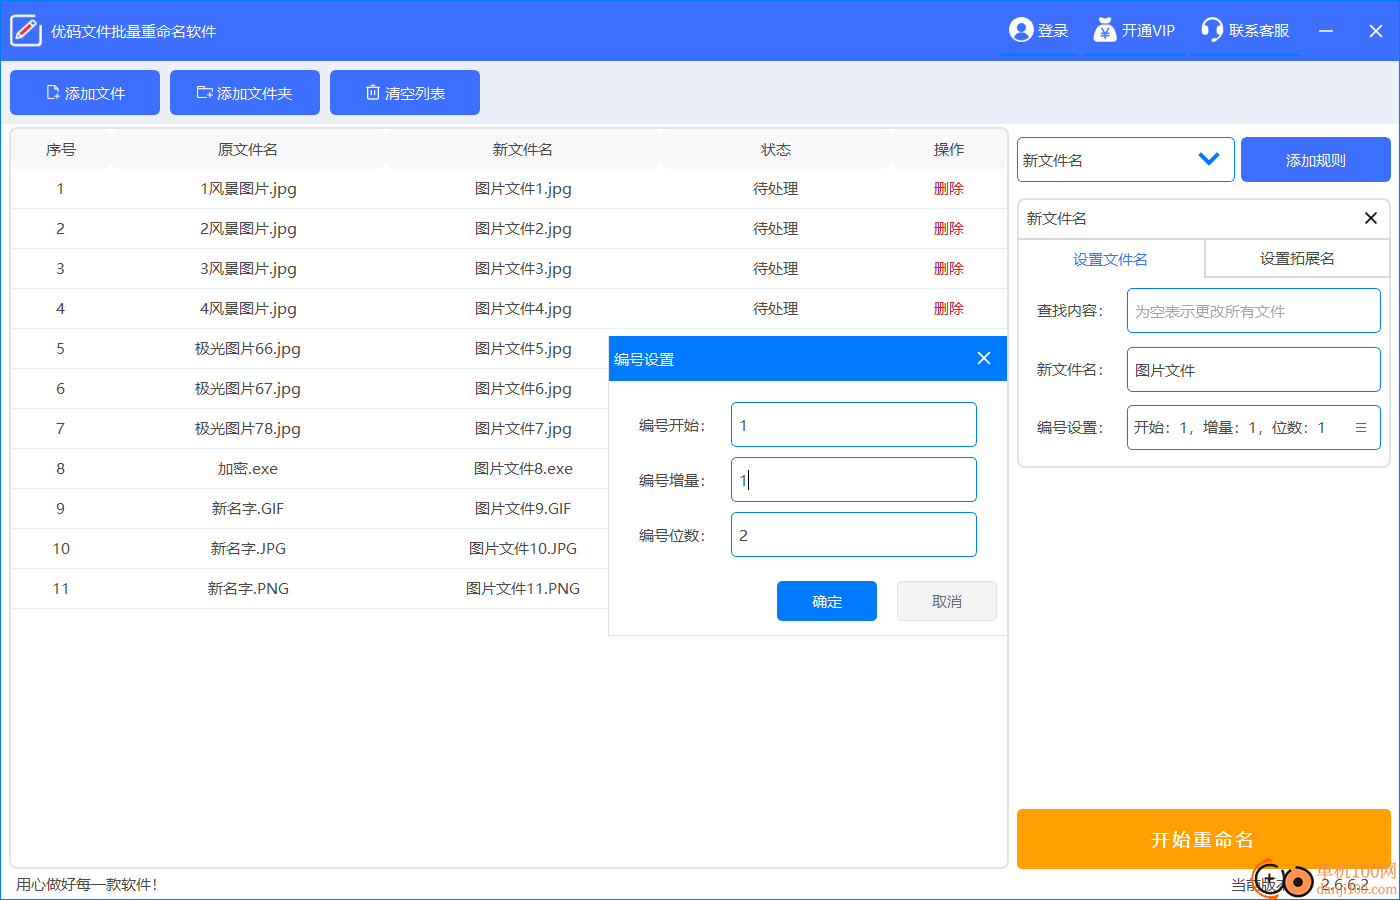Select file 新名字.PNG

[248, 589]
